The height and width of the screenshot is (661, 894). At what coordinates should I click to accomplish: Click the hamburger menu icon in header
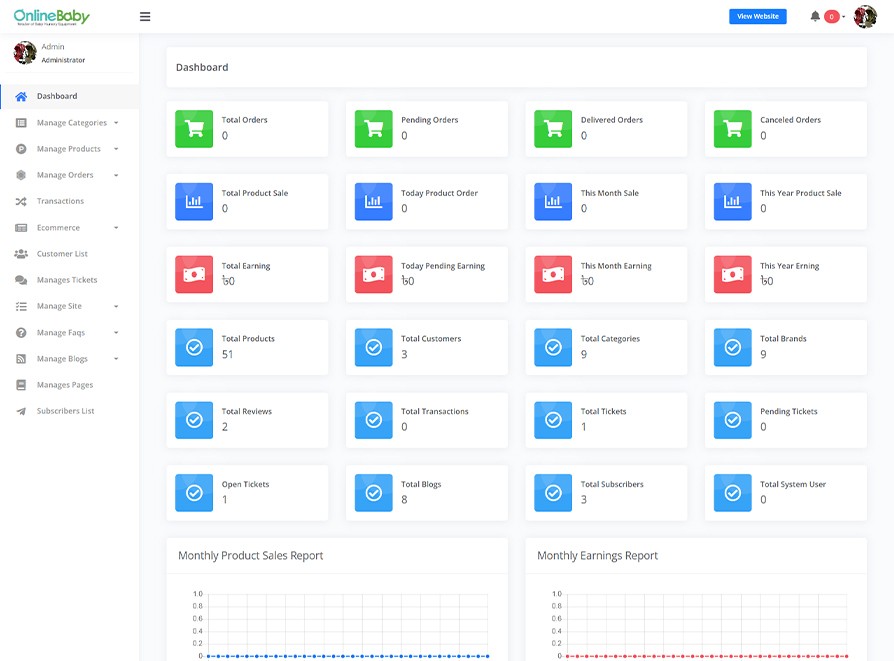point(145,17)
